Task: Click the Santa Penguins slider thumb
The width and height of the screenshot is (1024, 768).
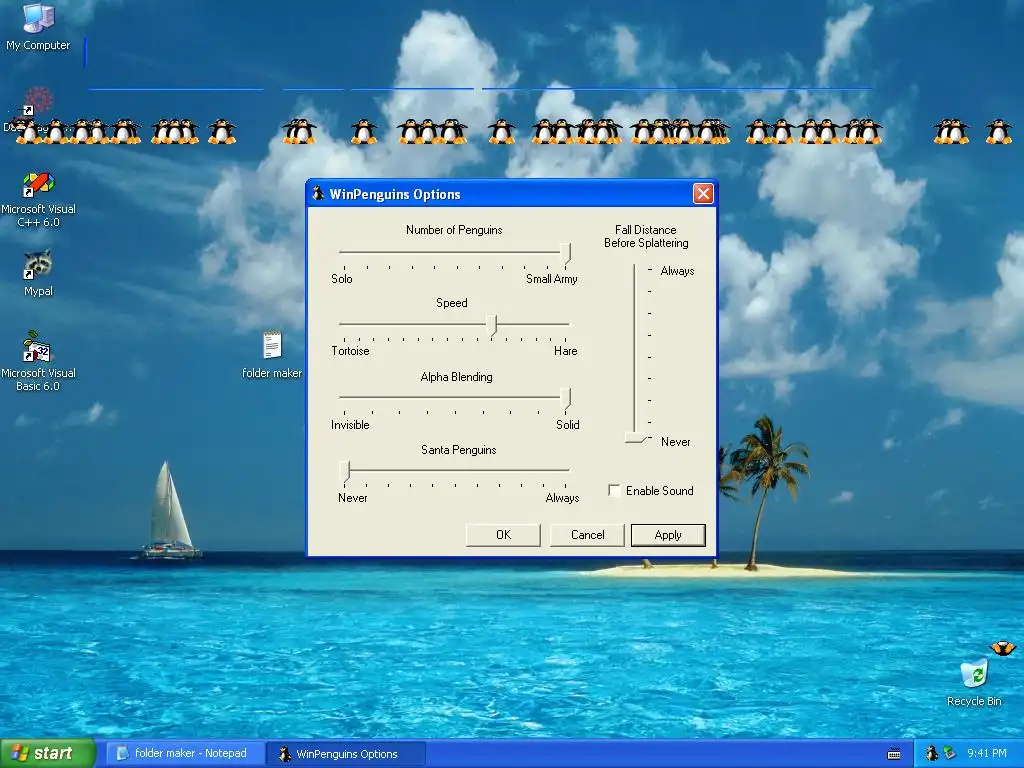Action: 344,472
